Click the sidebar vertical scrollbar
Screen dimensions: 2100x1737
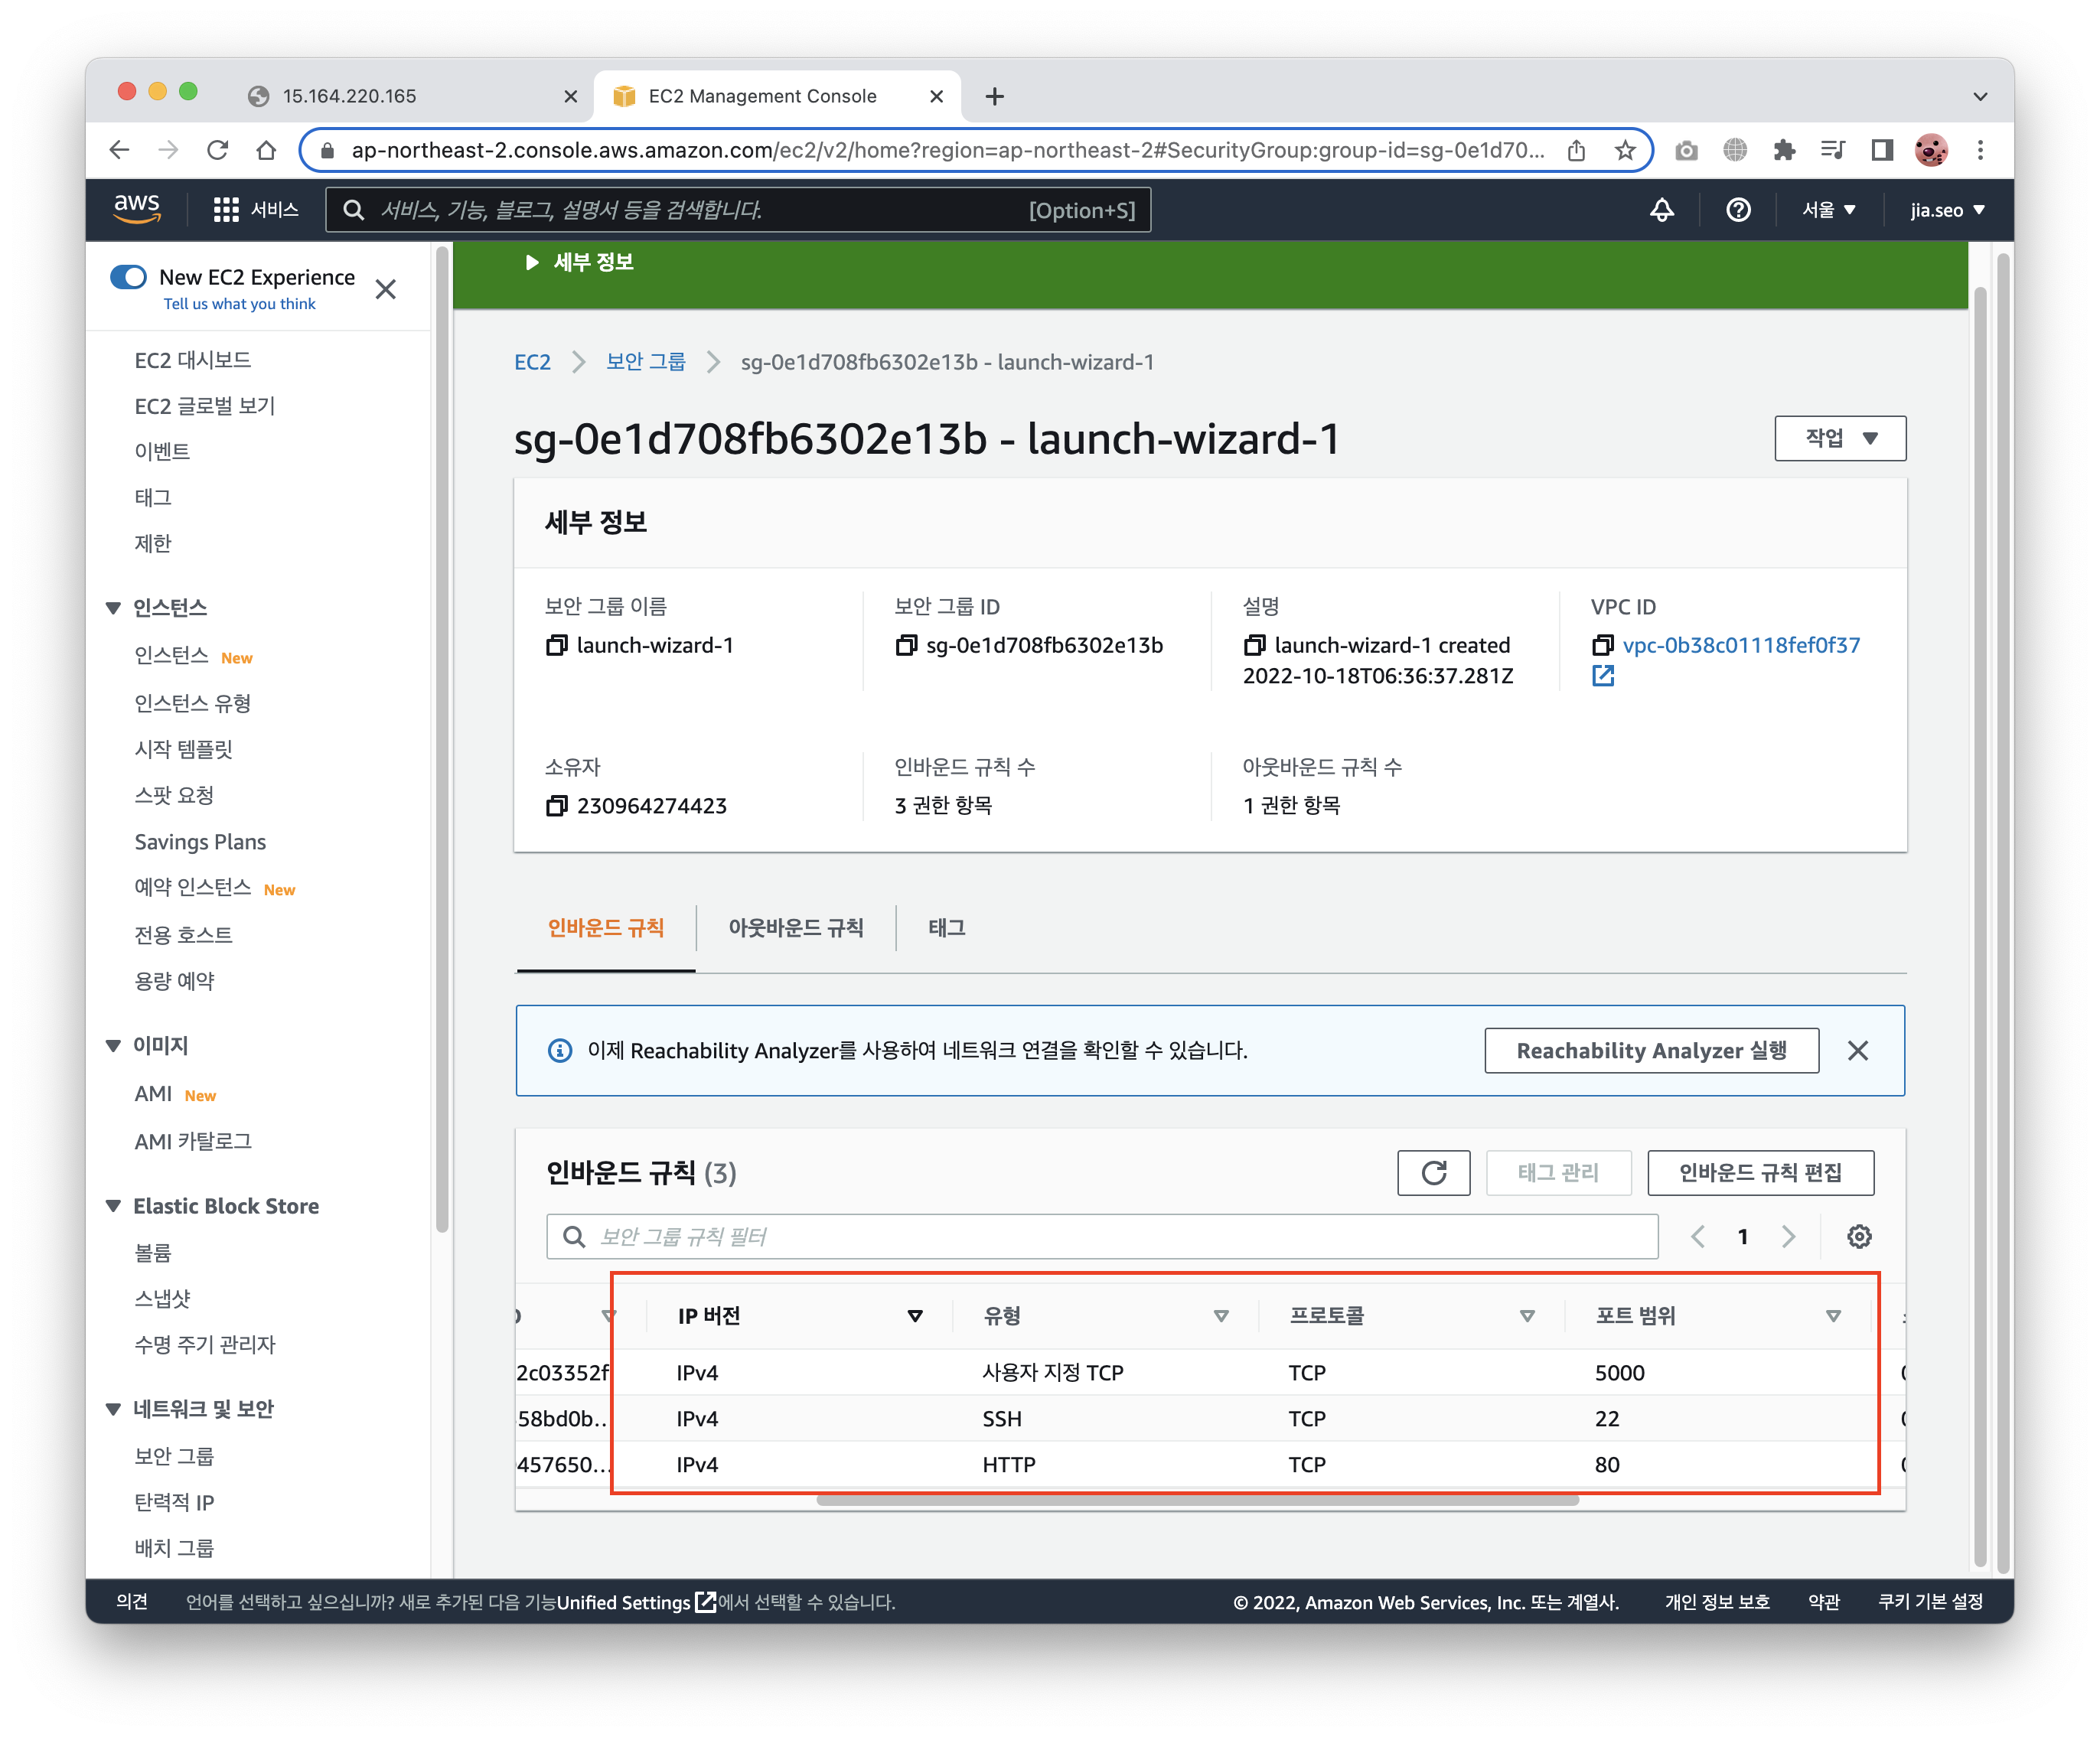(442, 740)
